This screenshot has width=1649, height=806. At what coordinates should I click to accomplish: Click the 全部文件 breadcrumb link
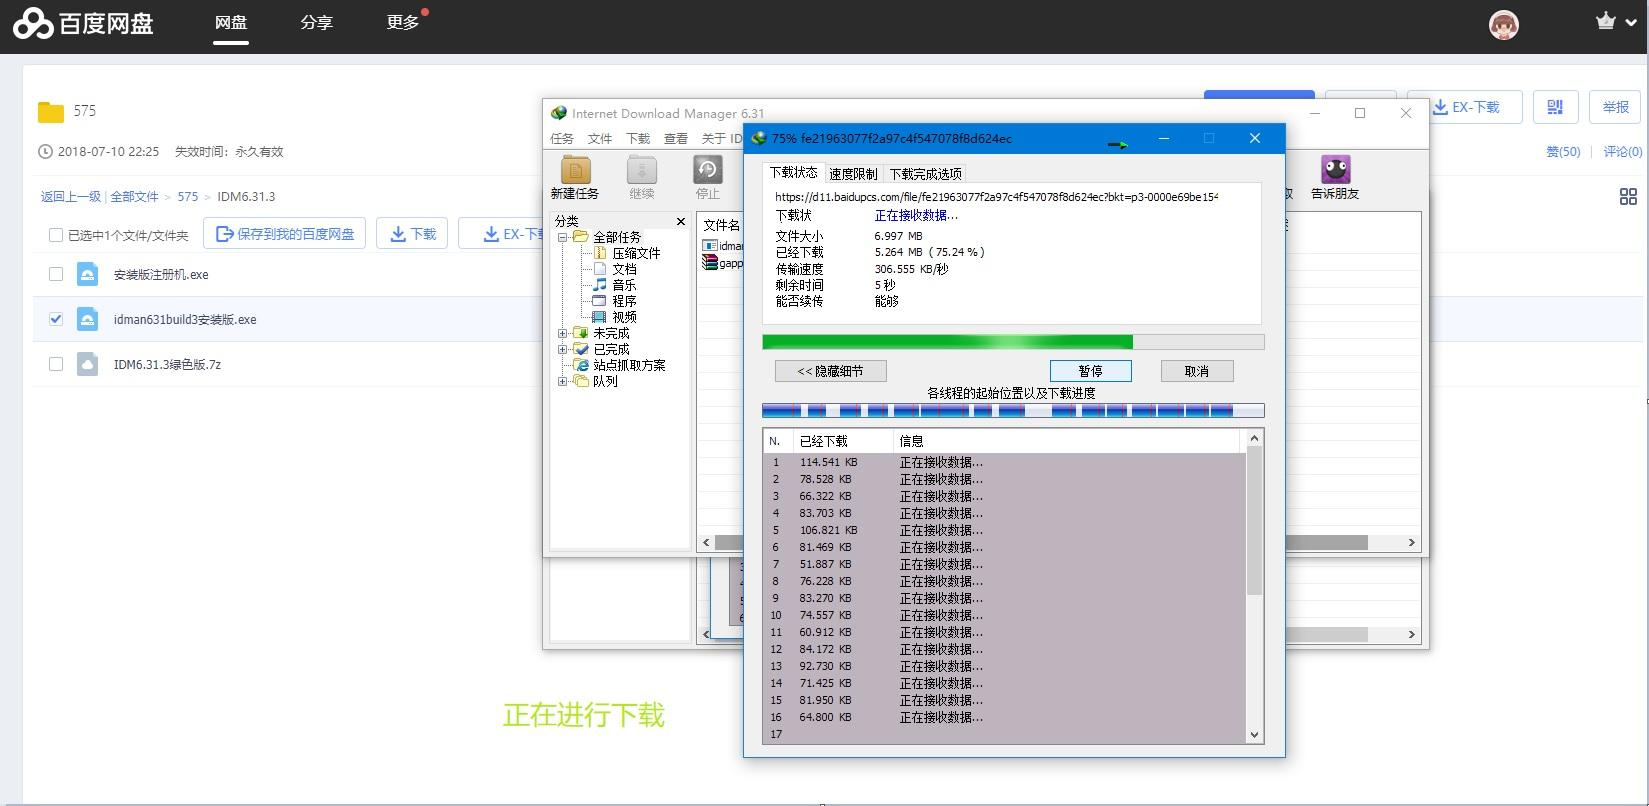click(134, 197)
